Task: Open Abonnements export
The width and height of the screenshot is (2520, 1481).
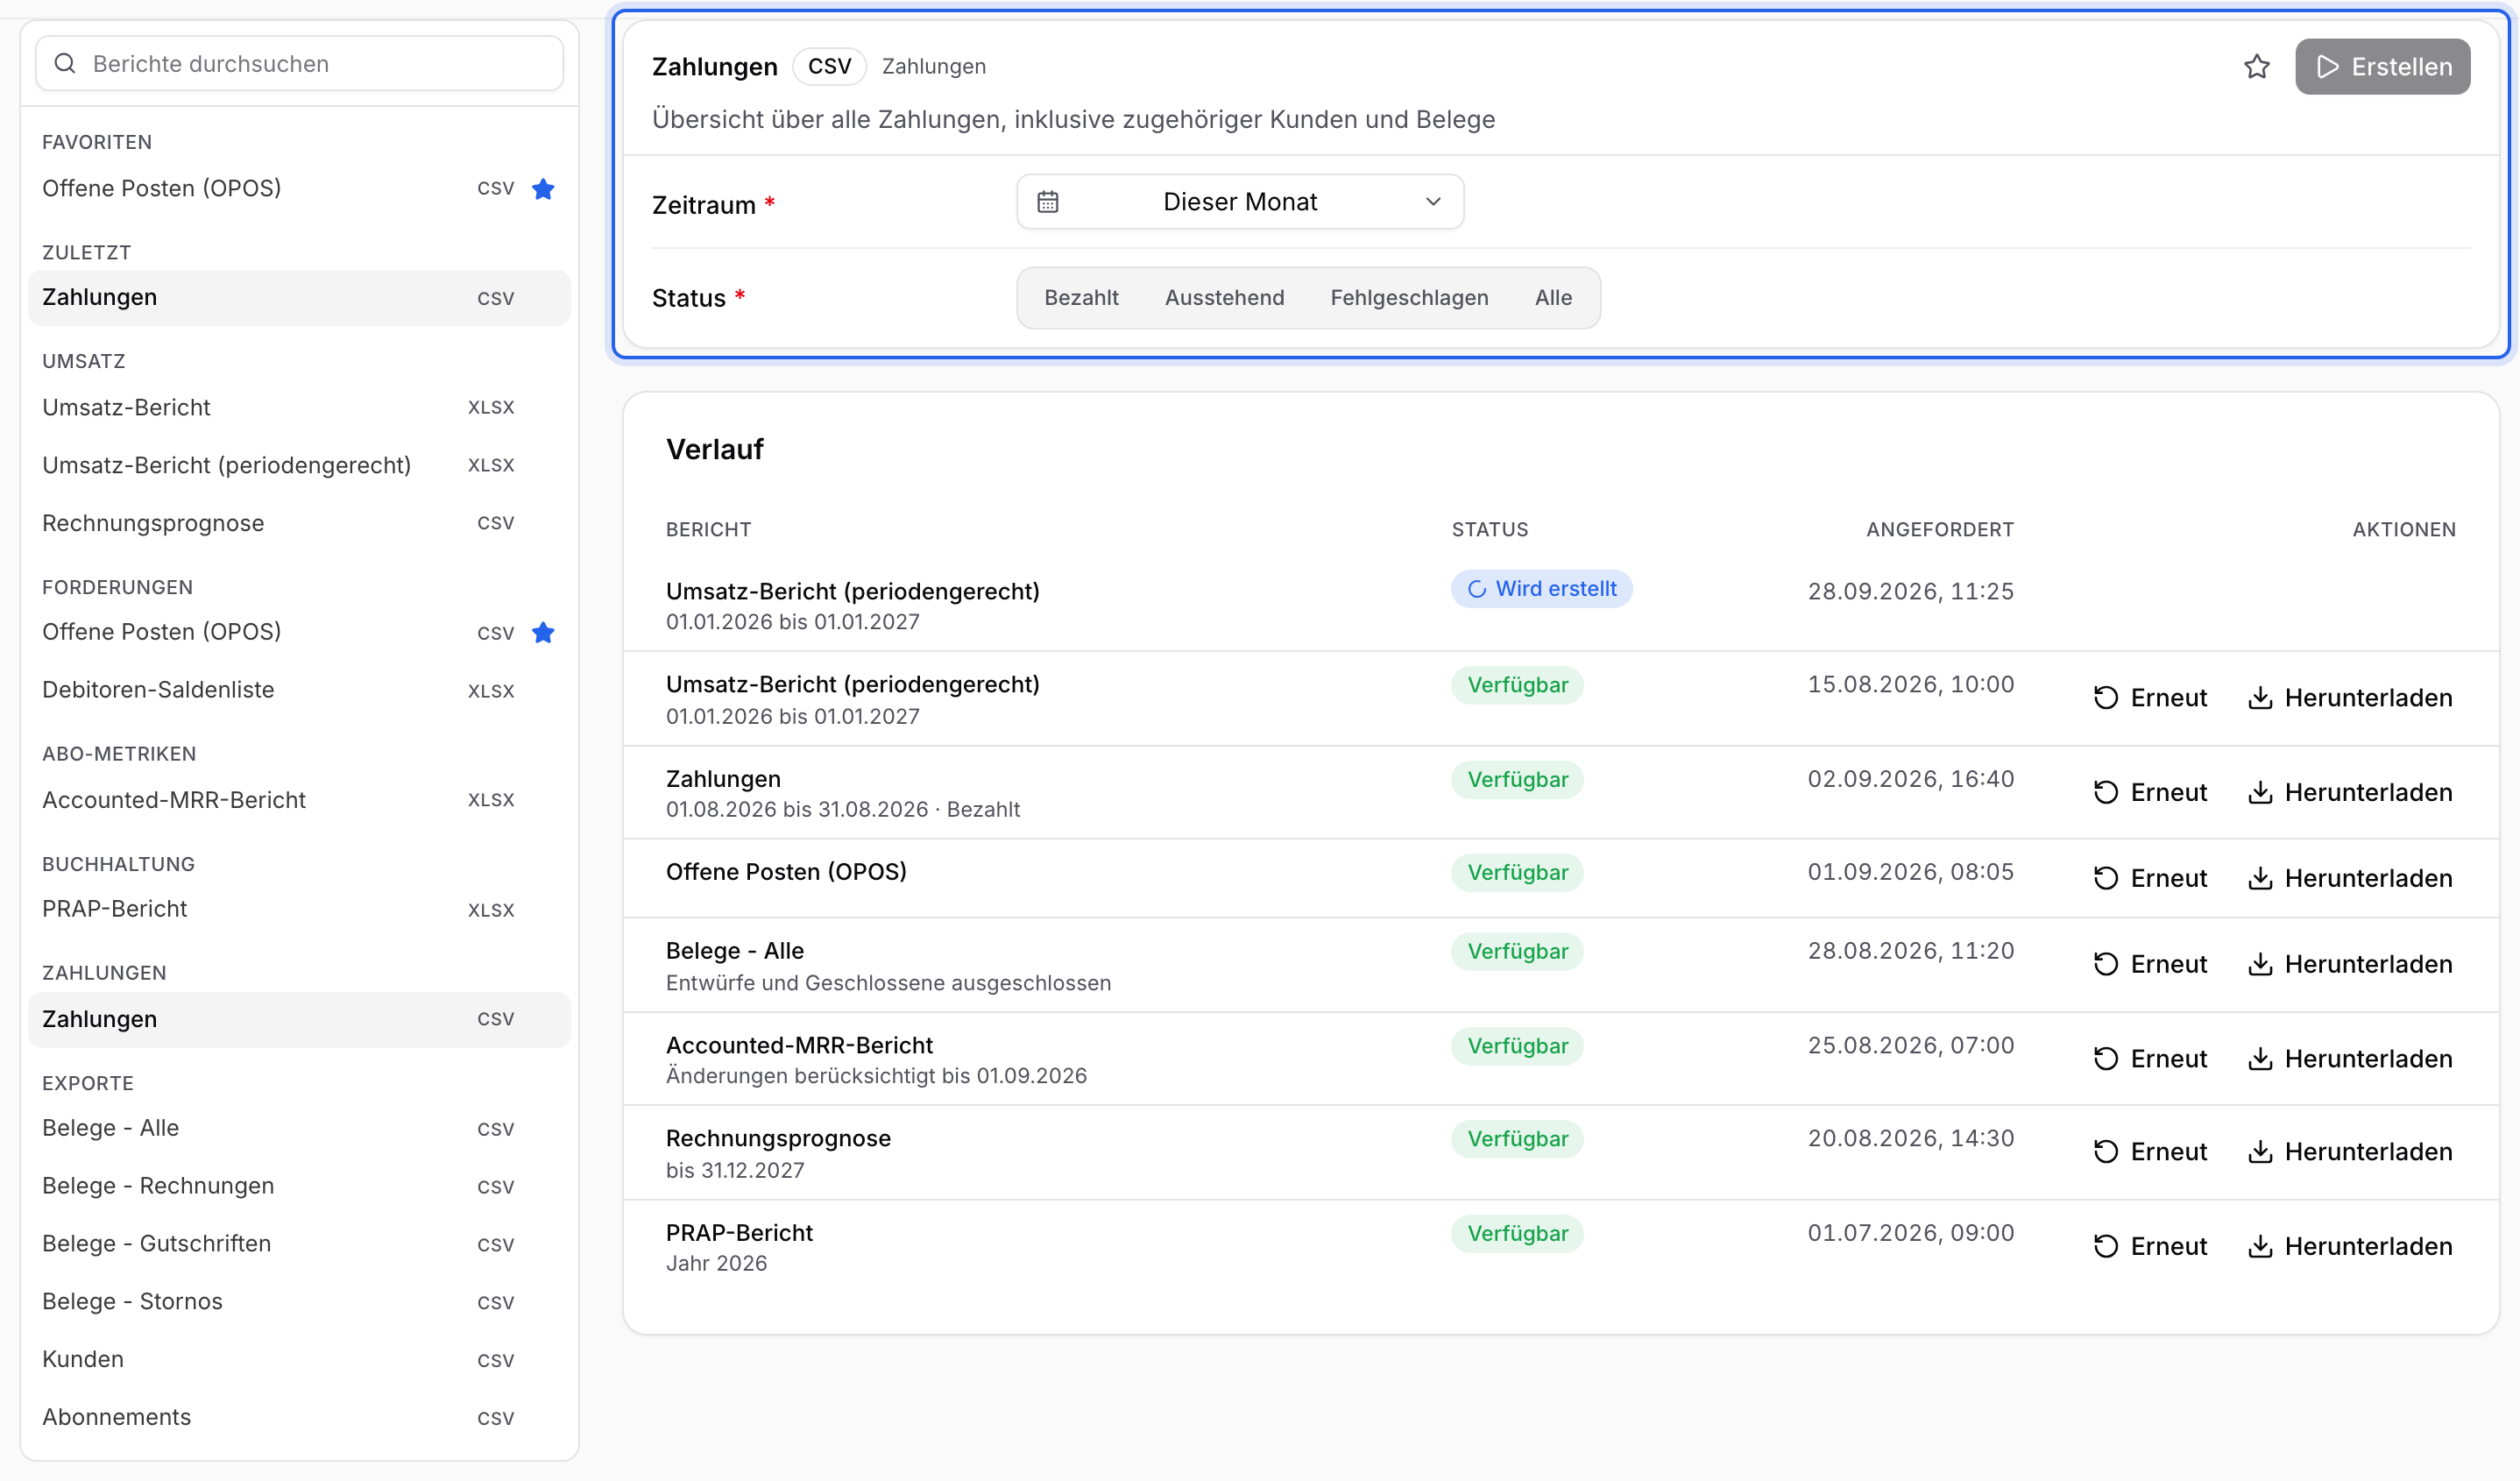Action: [x=299, y=1419]
